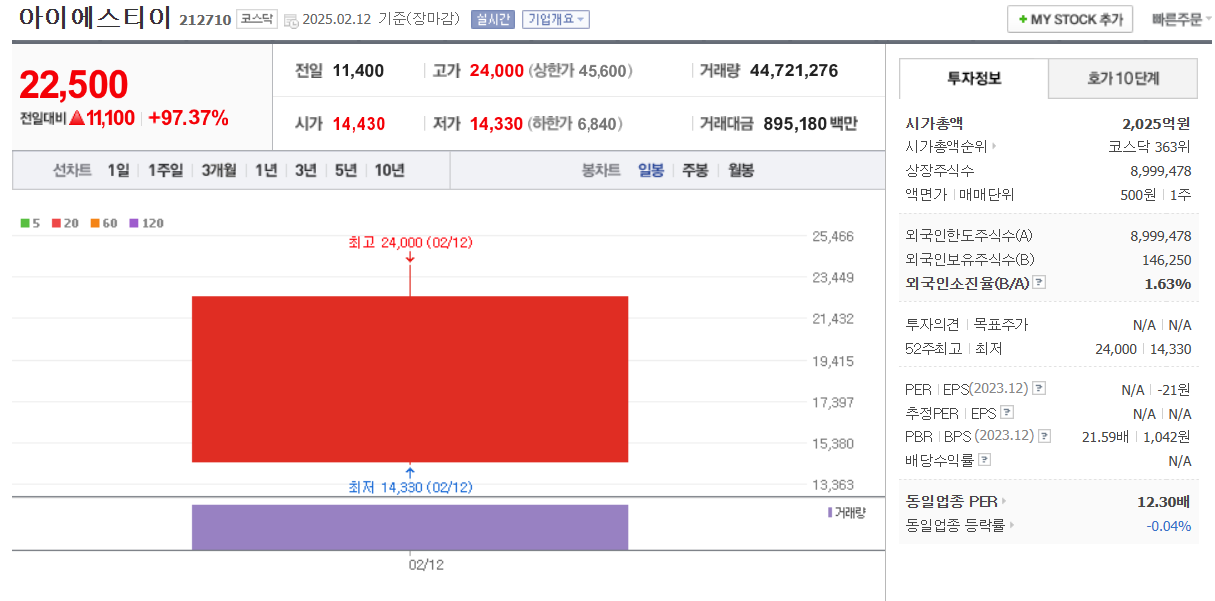Click the orange 60-day moving average legend marker
Screen dimensions: 1215x601
click(95, 223)
